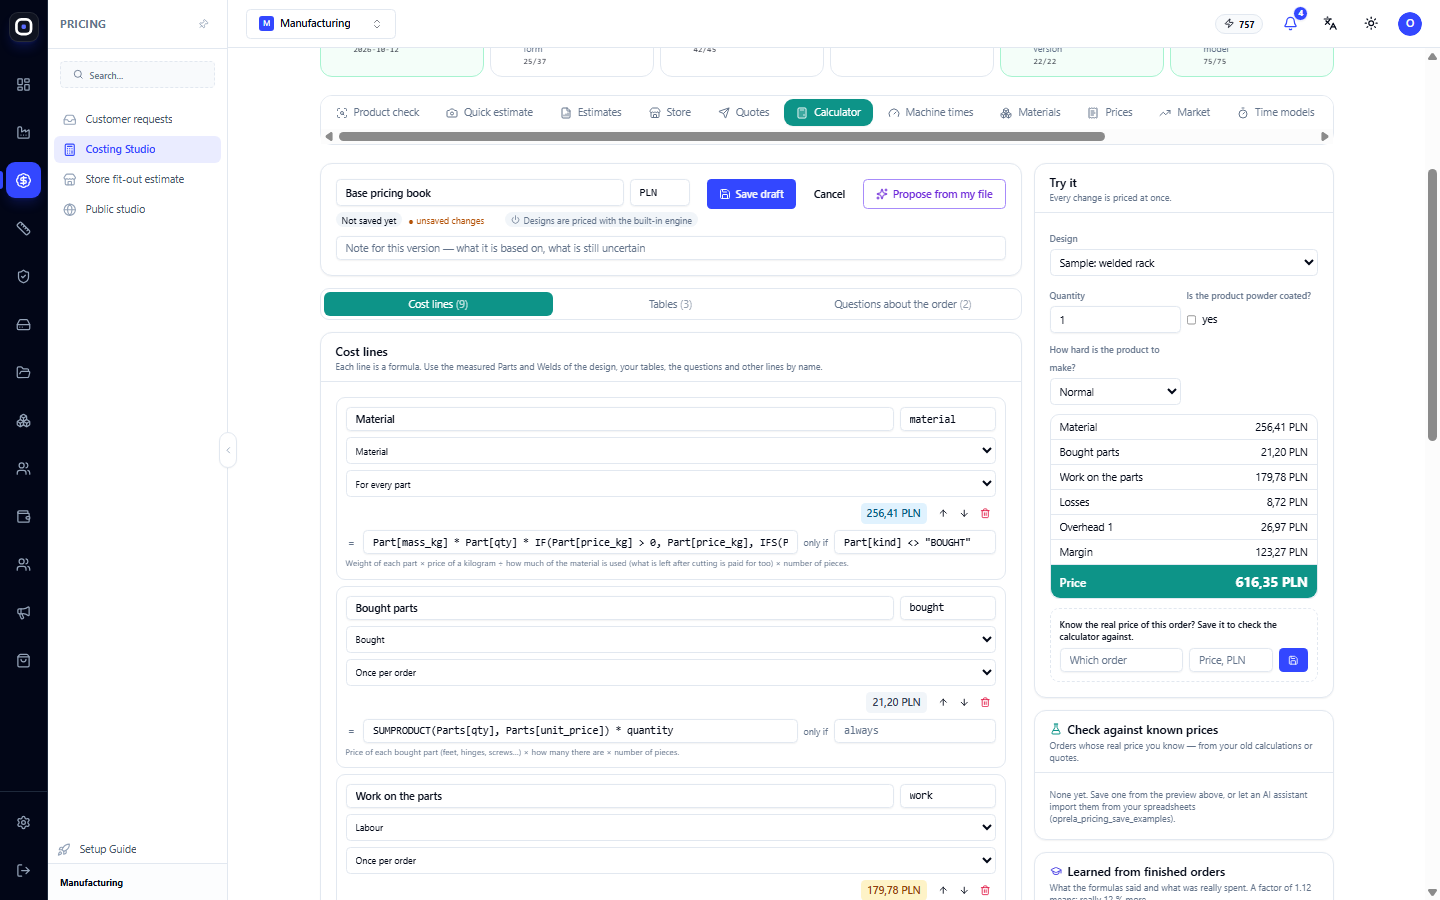Viewport: 1440px width, 900px height.
Task: Click the horizontal tab scrollbar
Action: coord(722,136)
